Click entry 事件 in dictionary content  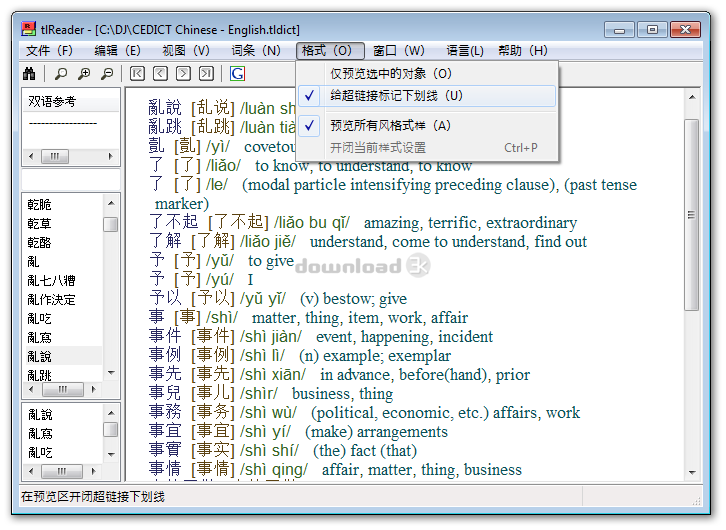coord(165,336)
